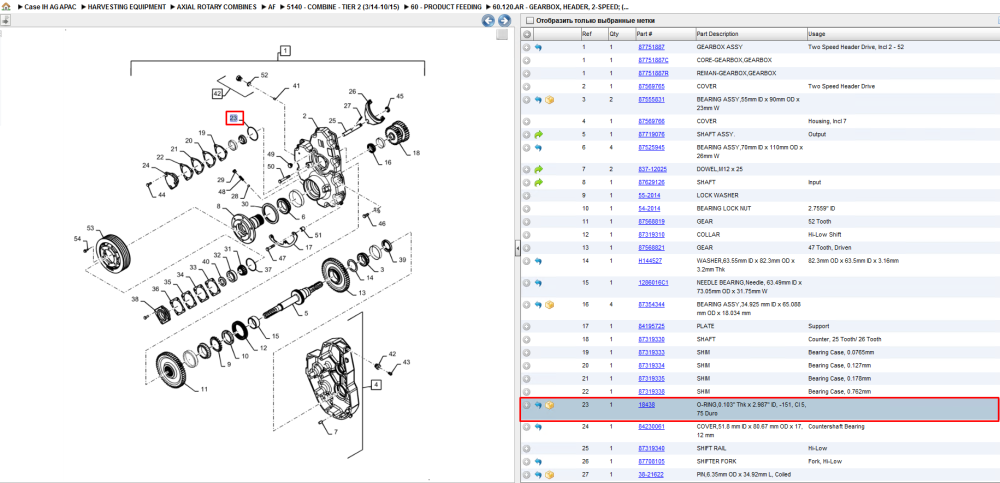Open part number link 1286016C1
The width and height of the screenshot is (1000, 483).
pos(653,283)
